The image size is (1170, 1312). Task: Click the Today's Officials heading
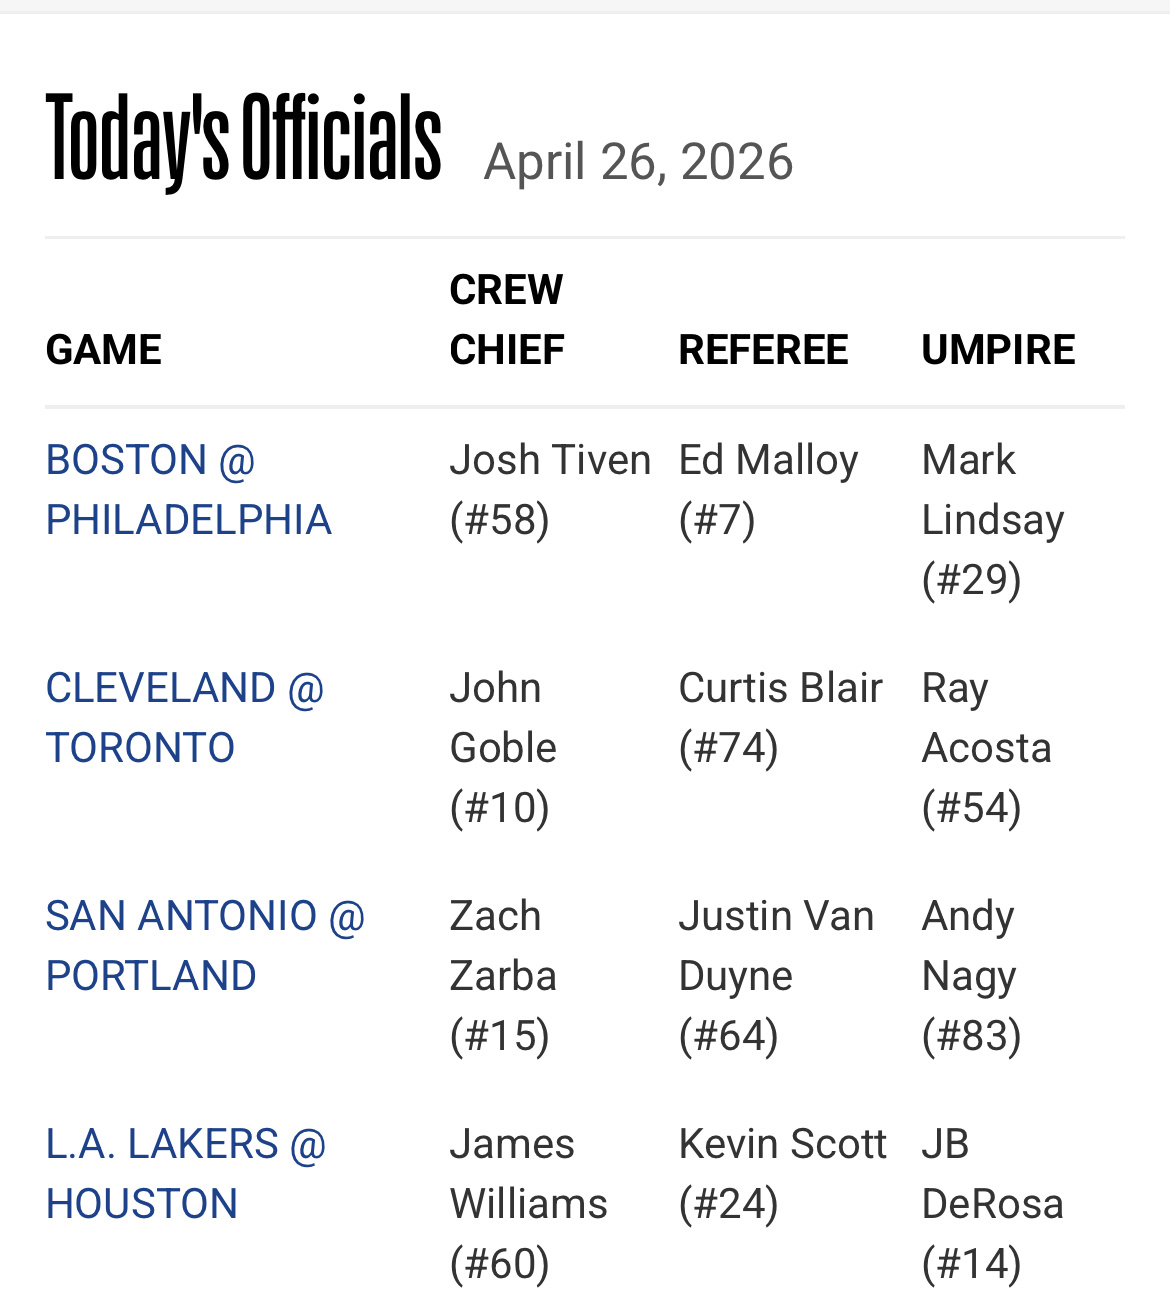click(x=243, y=138)
